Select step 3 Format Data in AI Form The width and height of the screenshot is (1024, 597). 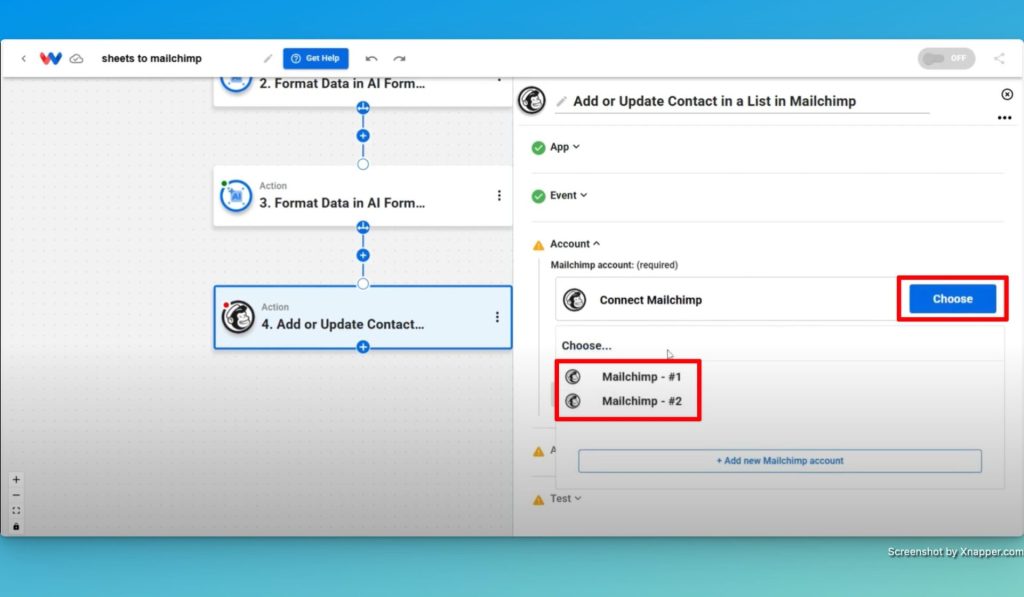[362, 196]
